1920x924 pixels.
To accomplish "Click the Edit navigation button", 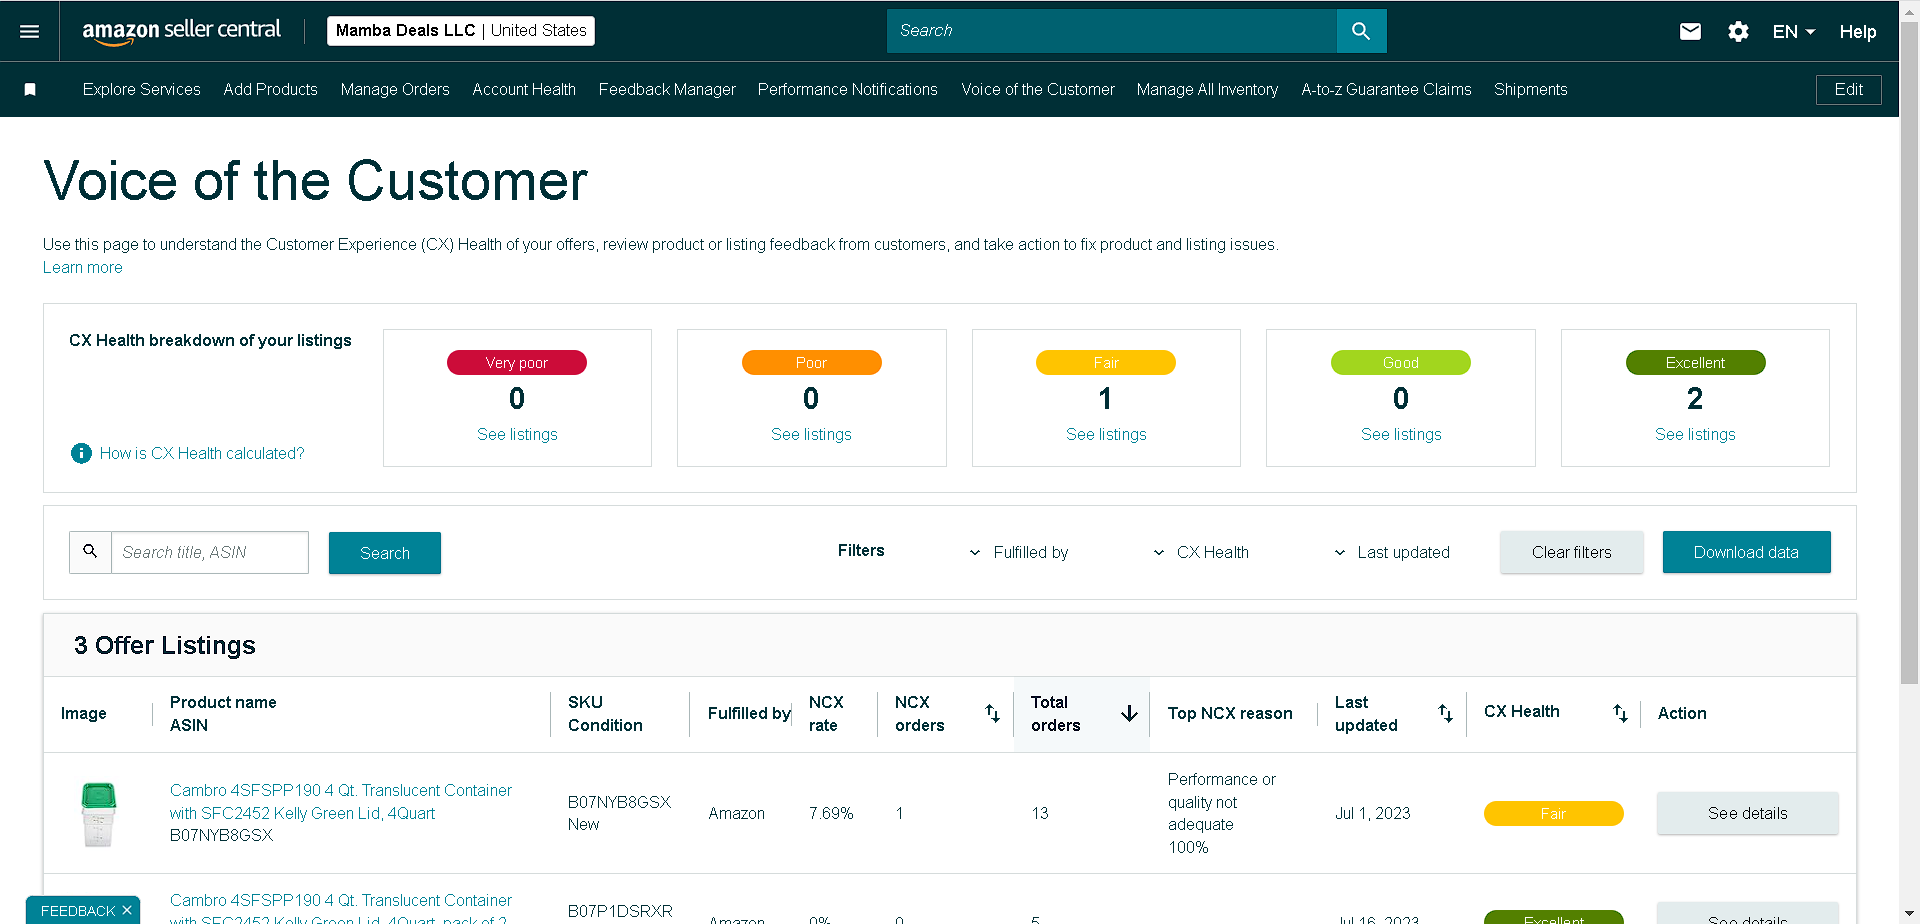I will (x=1848, y=89).
